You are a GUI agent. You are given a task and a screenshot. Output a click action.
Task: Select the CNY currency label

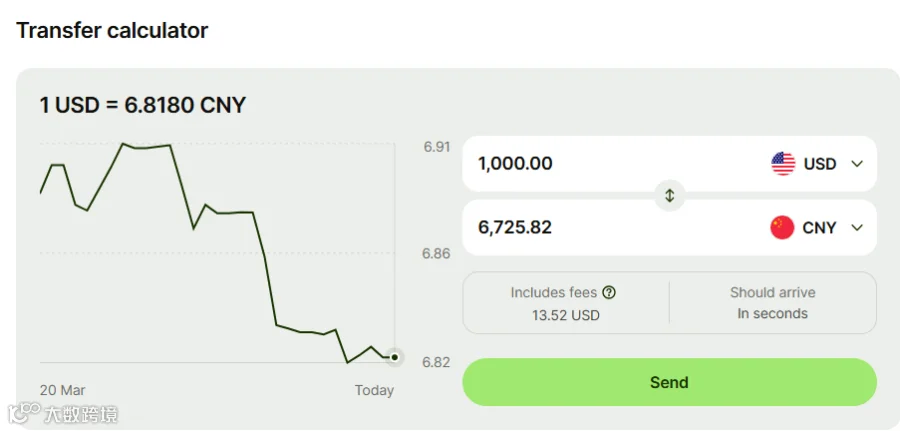[x=819, y=228]
